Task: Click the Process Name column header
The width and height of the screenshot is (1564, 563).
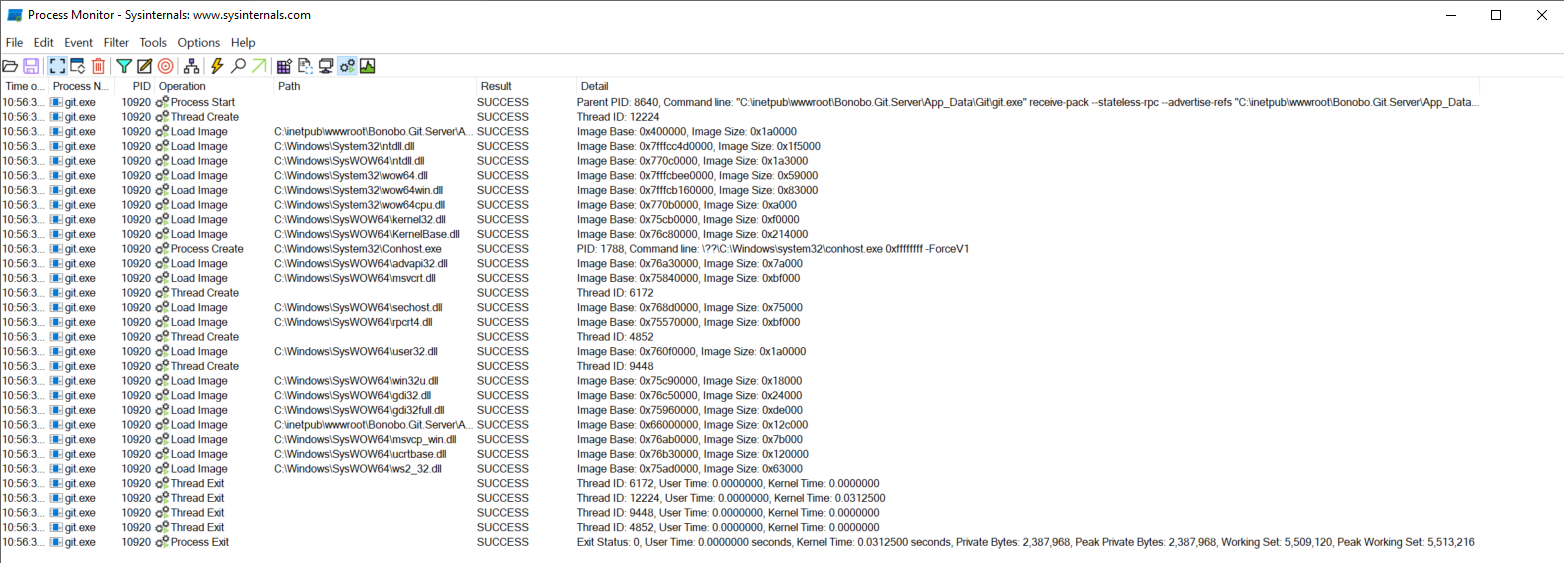Action: pos(81,86)
